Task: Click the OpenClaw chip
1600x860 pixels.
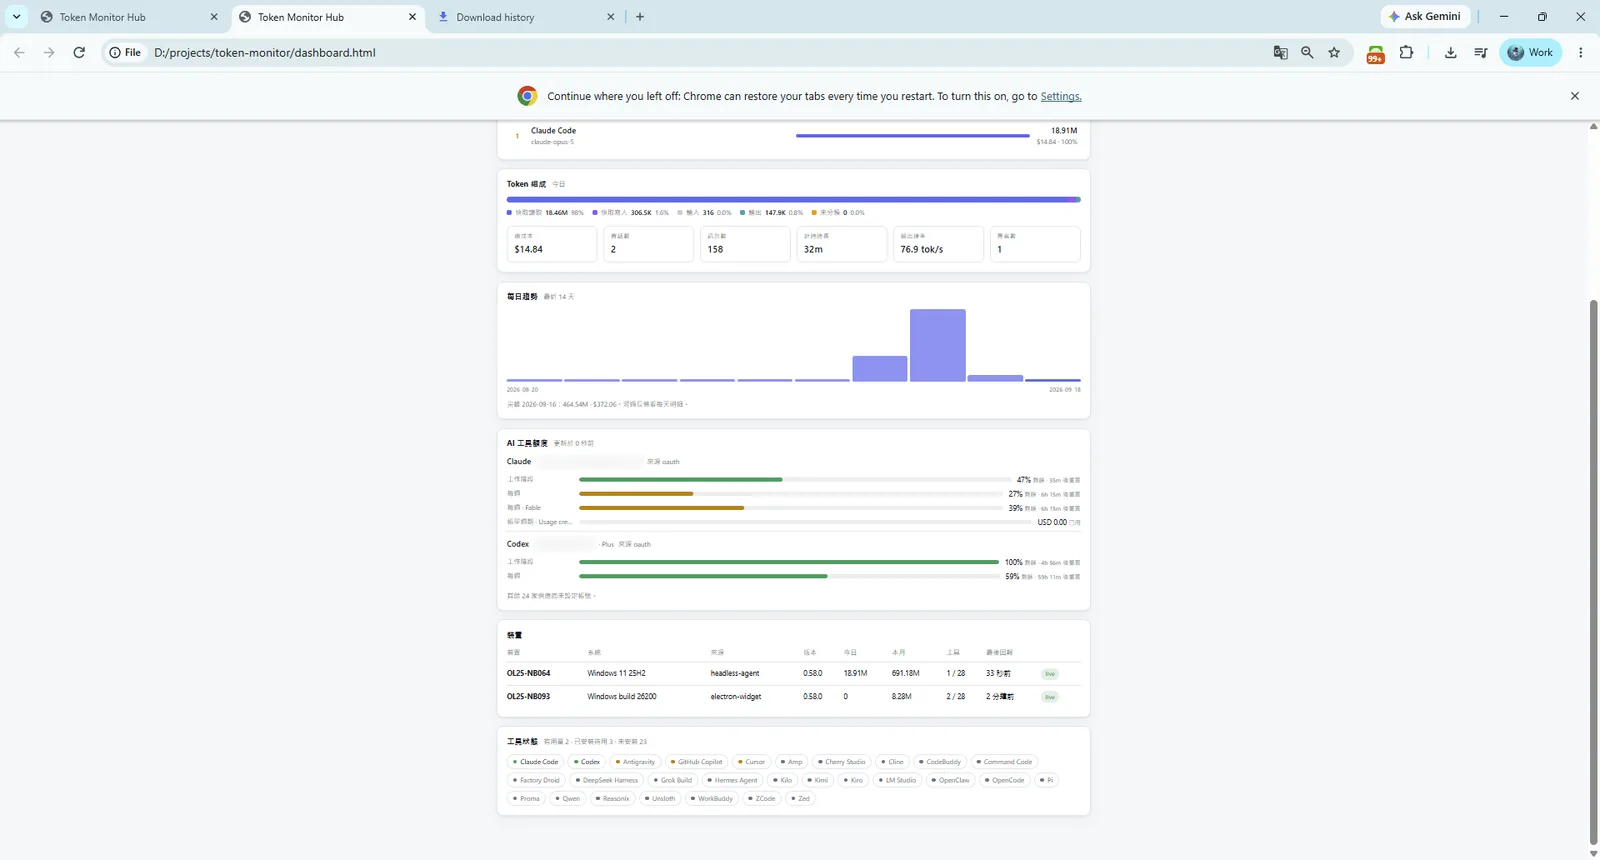Action: 951,780
